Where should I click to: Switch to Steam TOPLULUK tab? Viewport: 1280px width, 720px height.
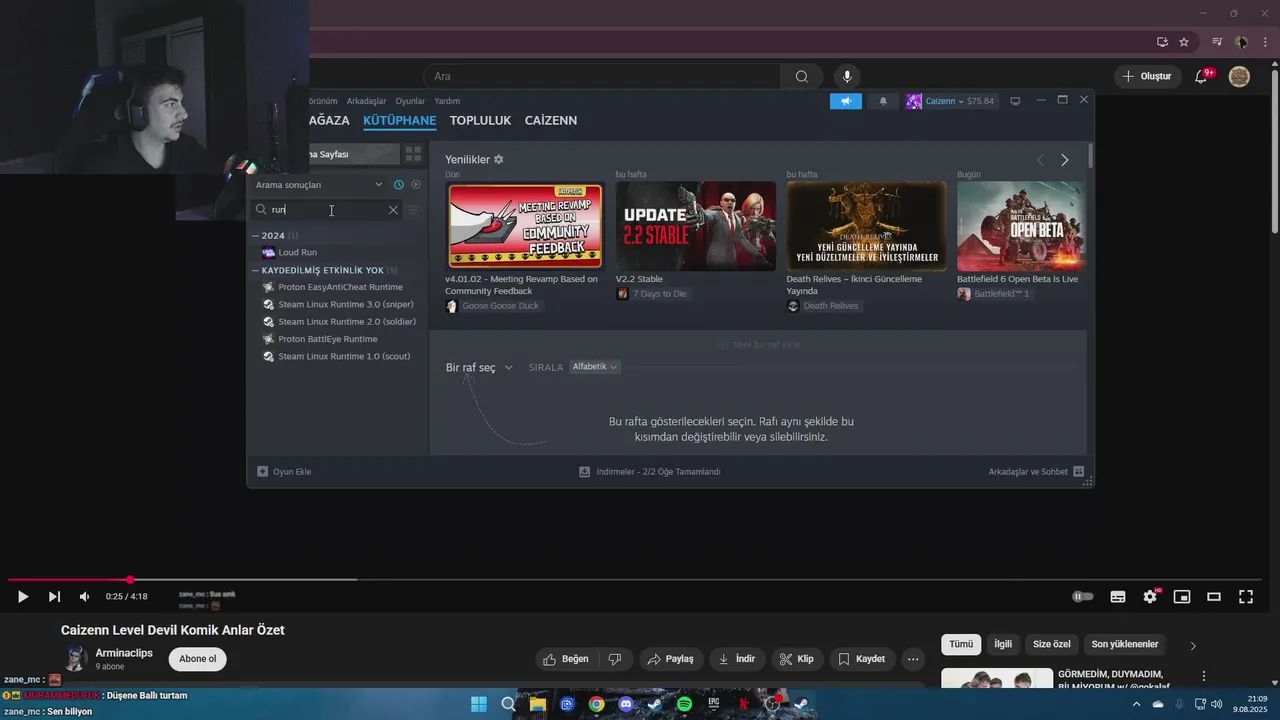click(x=480, y=121)
